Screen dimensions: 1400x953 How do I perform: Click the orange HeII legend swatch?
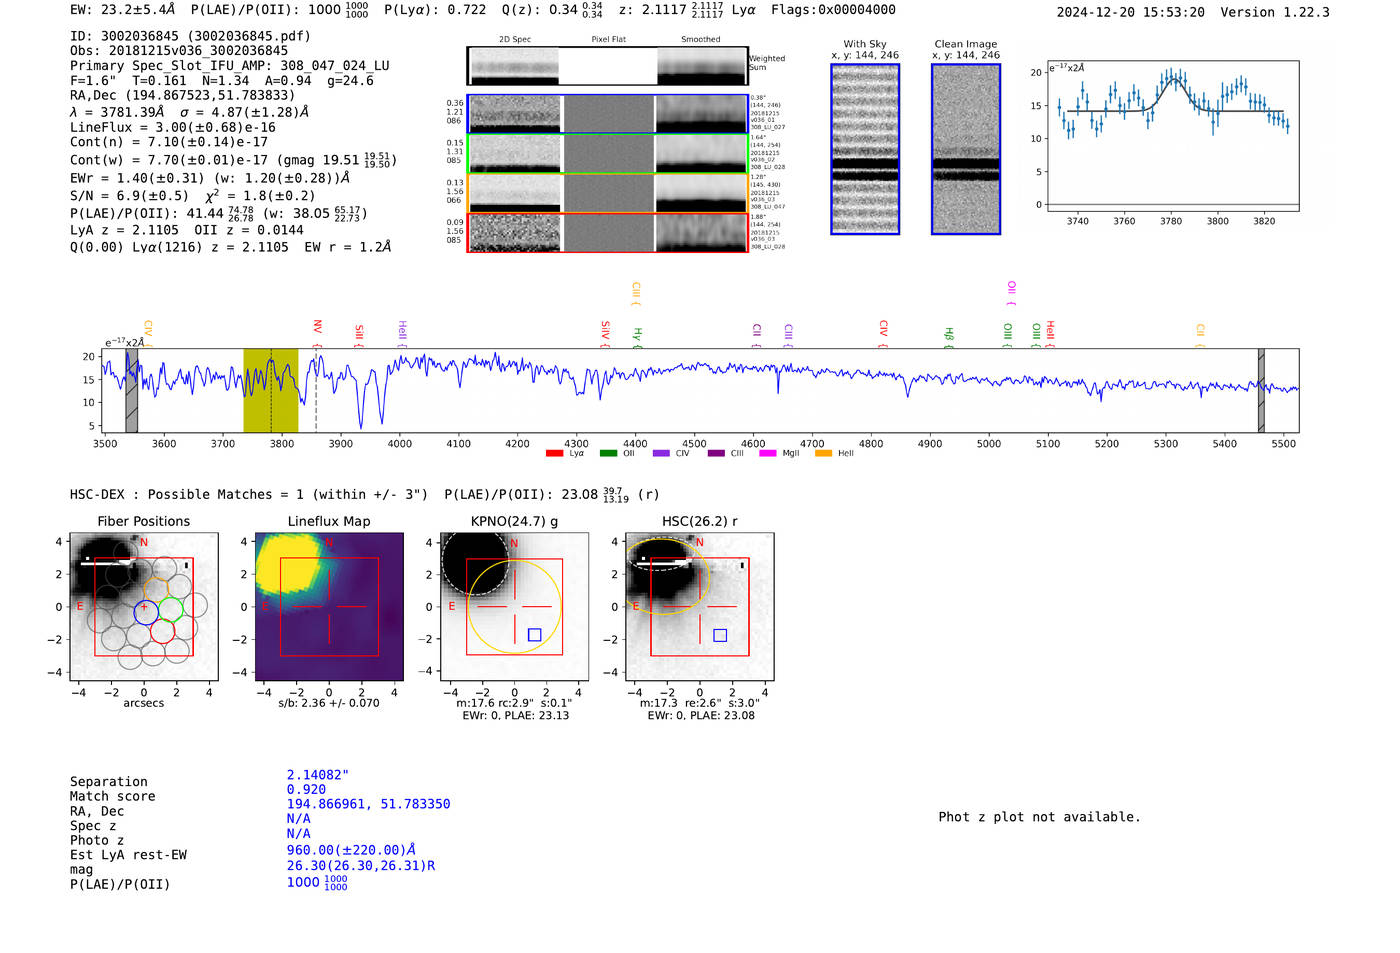click(823, 453)
